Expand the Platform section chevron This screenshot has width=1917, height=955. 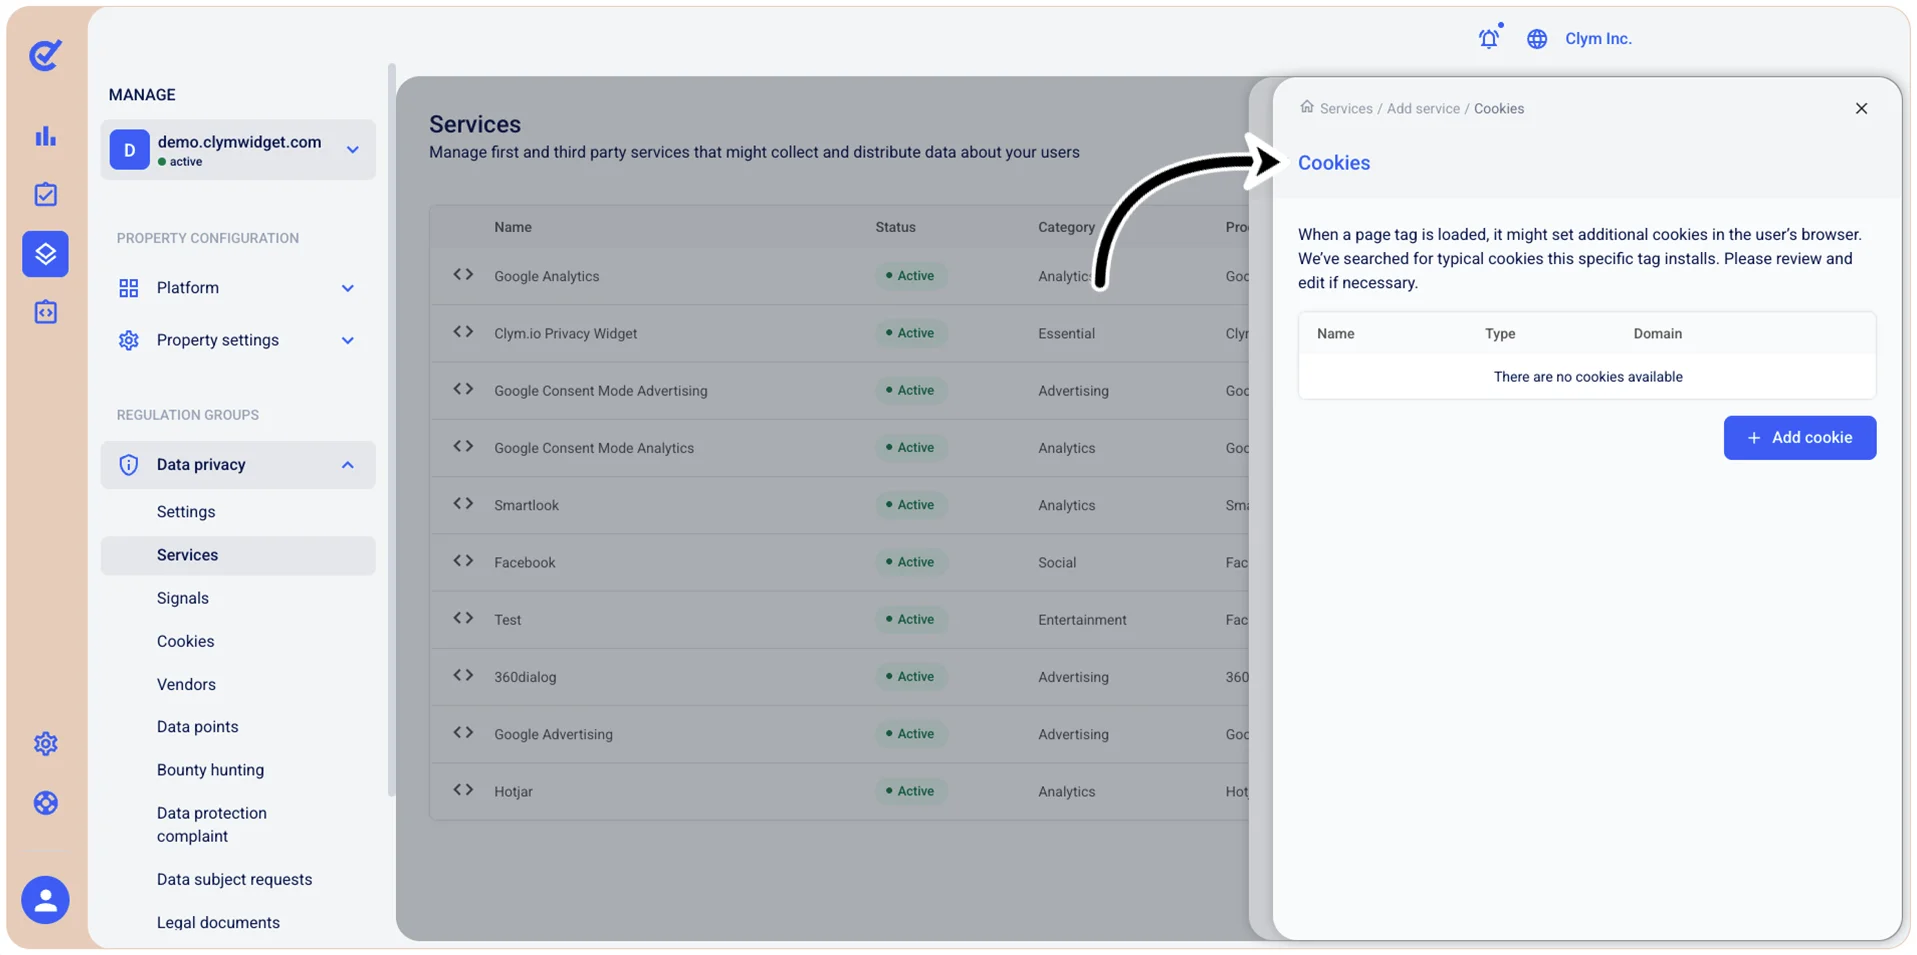(348, 288)
